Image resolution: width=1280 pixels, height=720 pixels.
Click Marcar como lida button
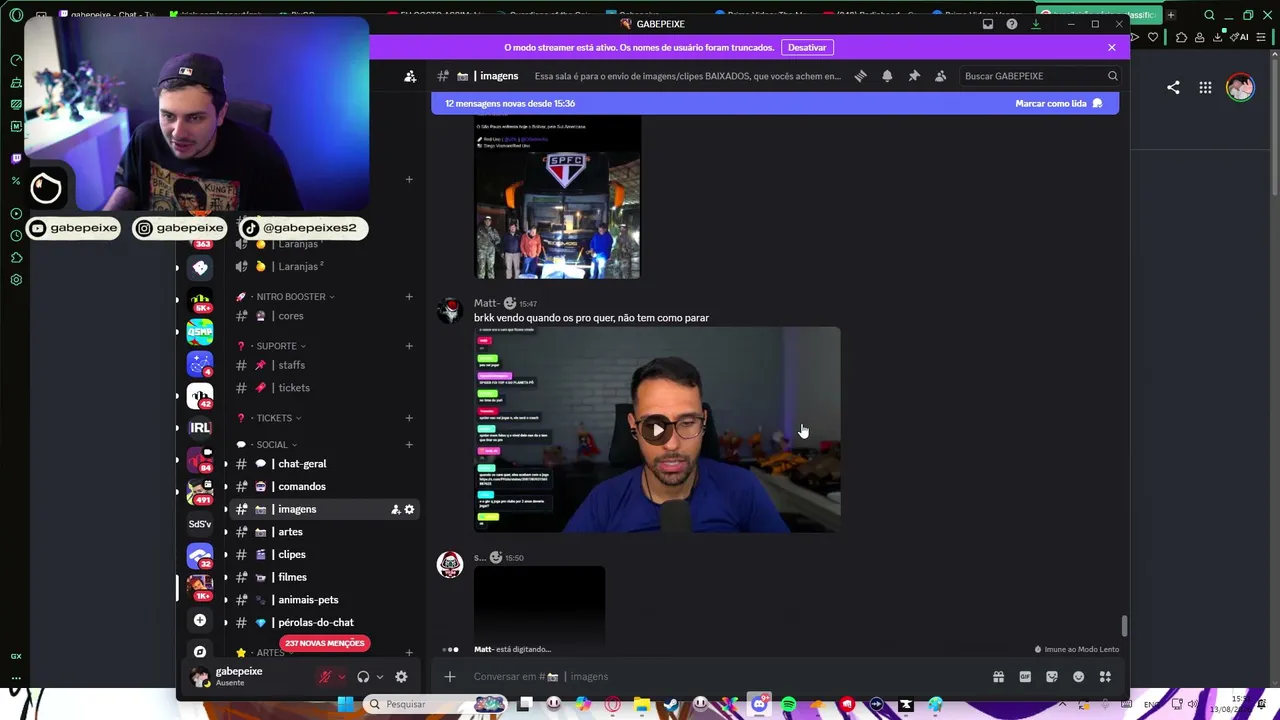pyautogui.click(x=1058, y=103)
